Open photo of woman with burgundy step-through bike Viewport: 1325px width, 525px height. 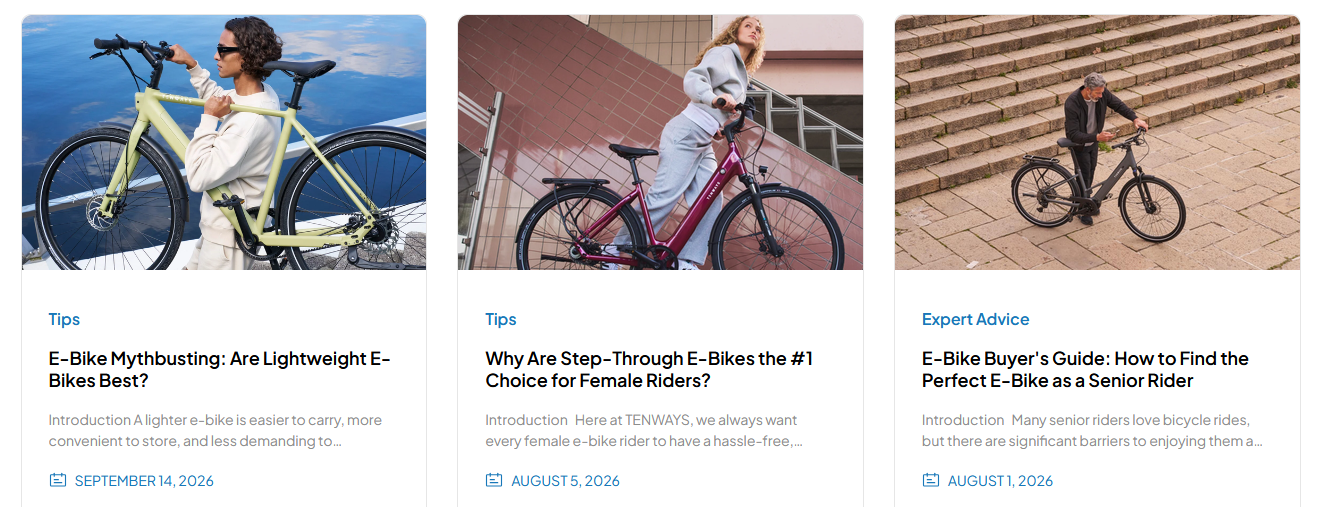pos(660,142)
